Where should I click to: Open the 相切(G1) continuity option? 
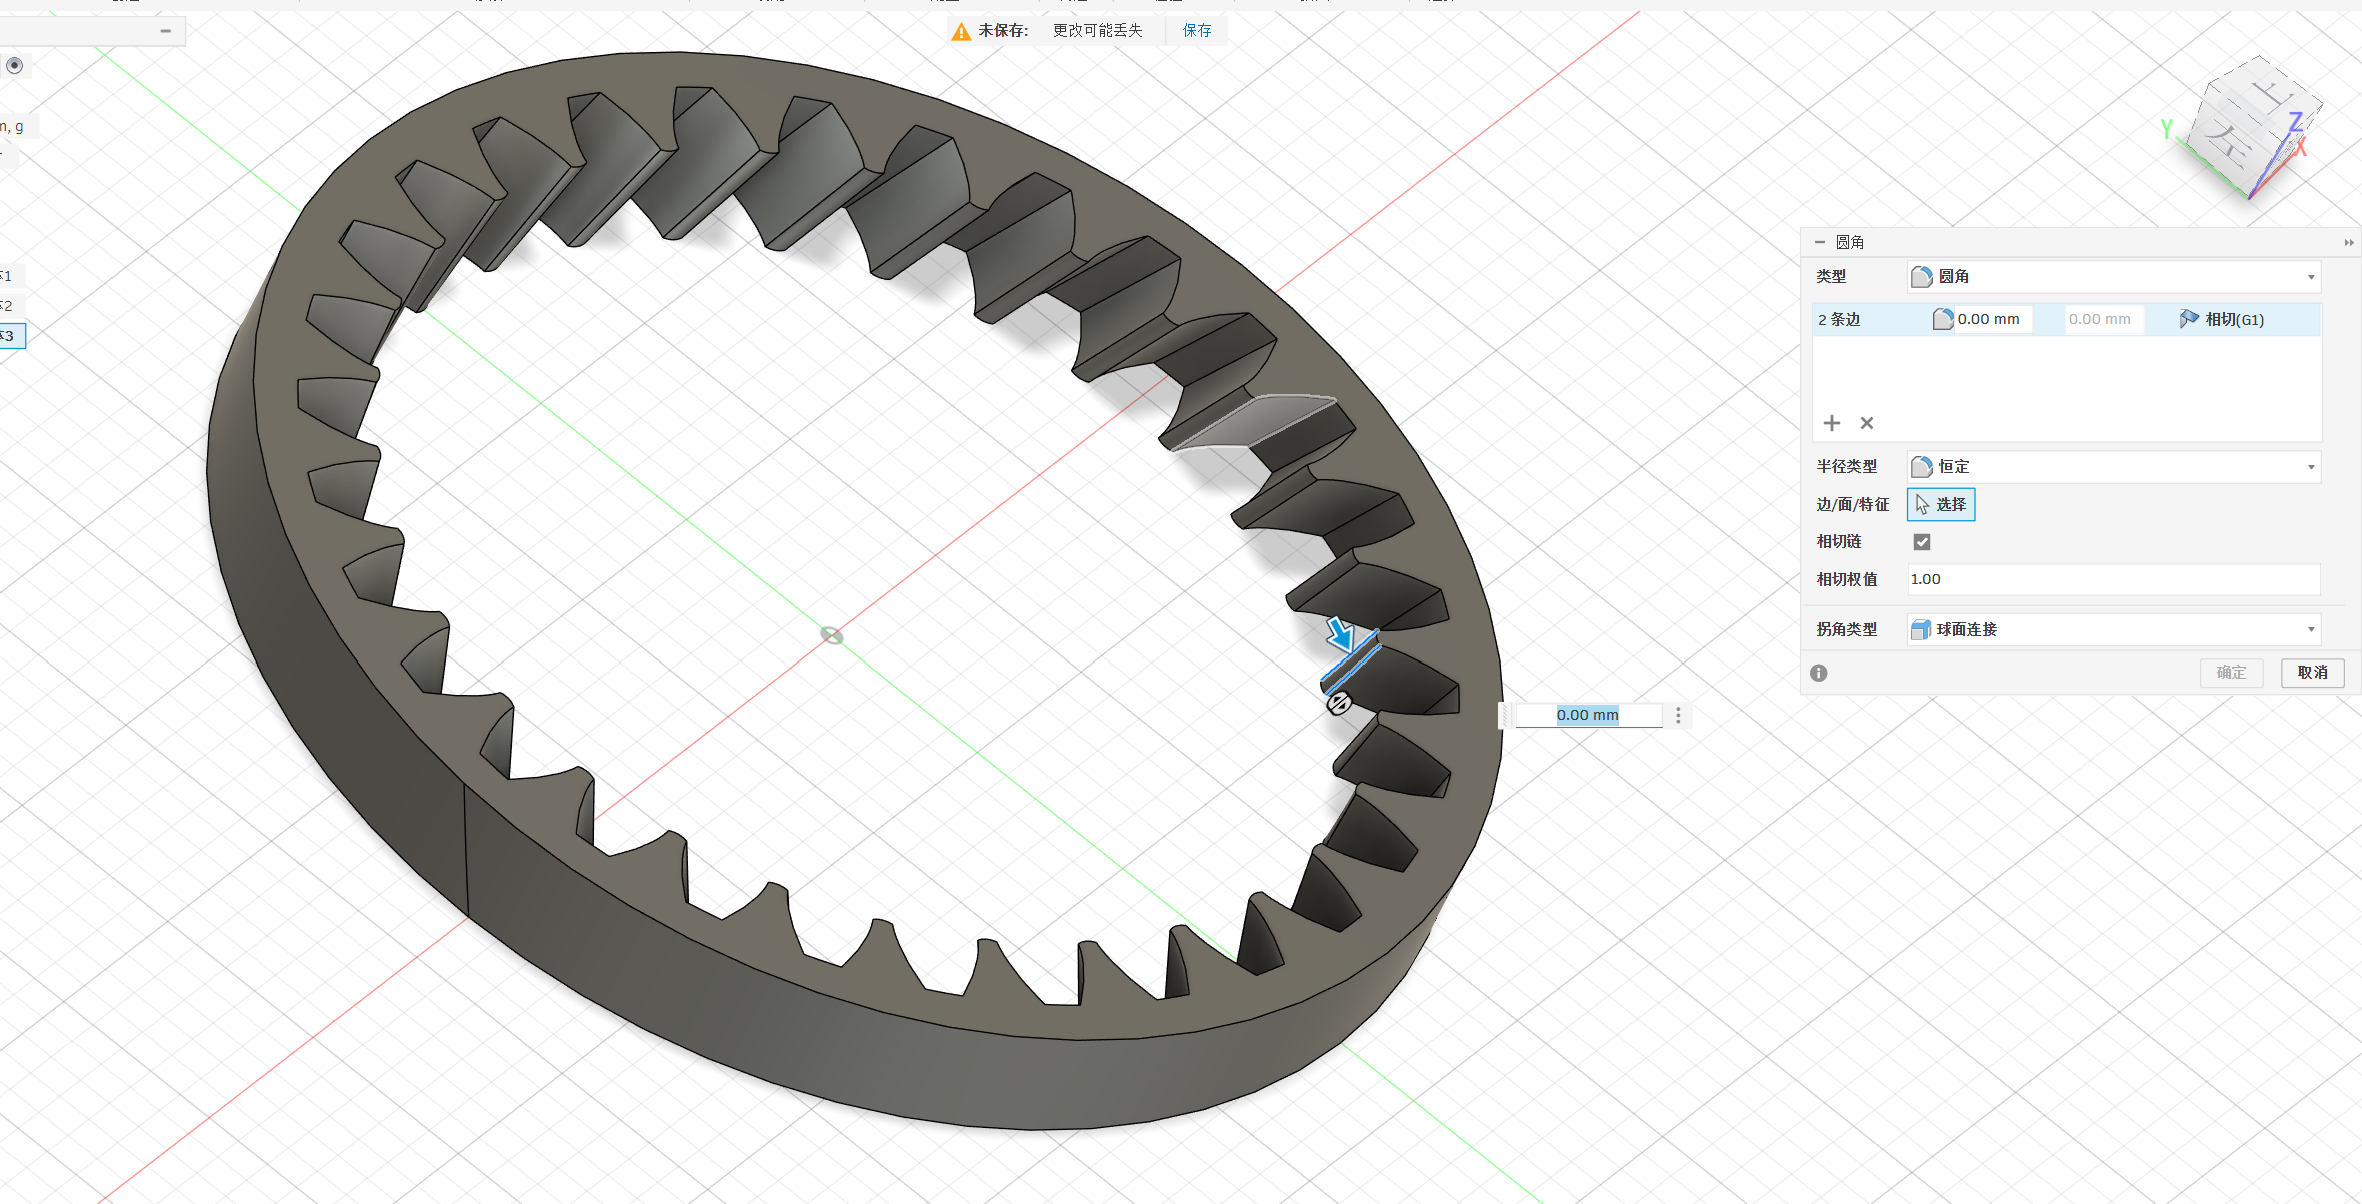[x=2221, y=320]
